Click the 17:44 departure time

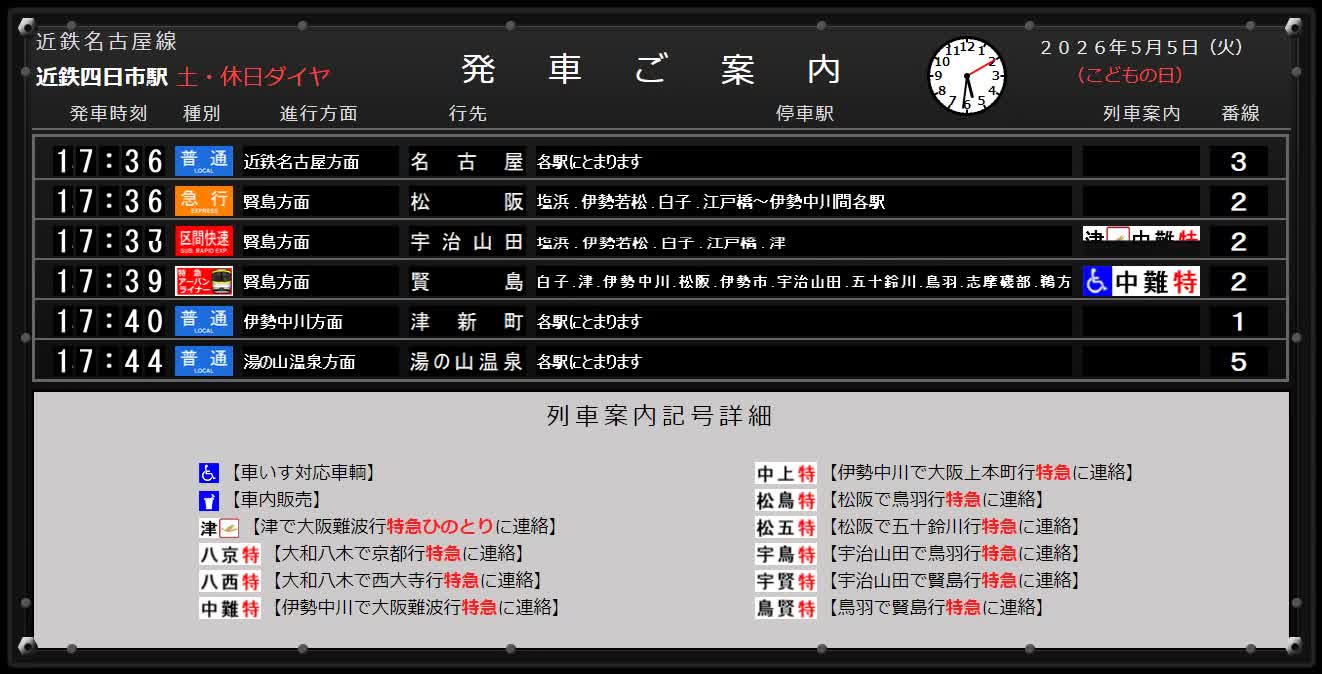point(109,361)
